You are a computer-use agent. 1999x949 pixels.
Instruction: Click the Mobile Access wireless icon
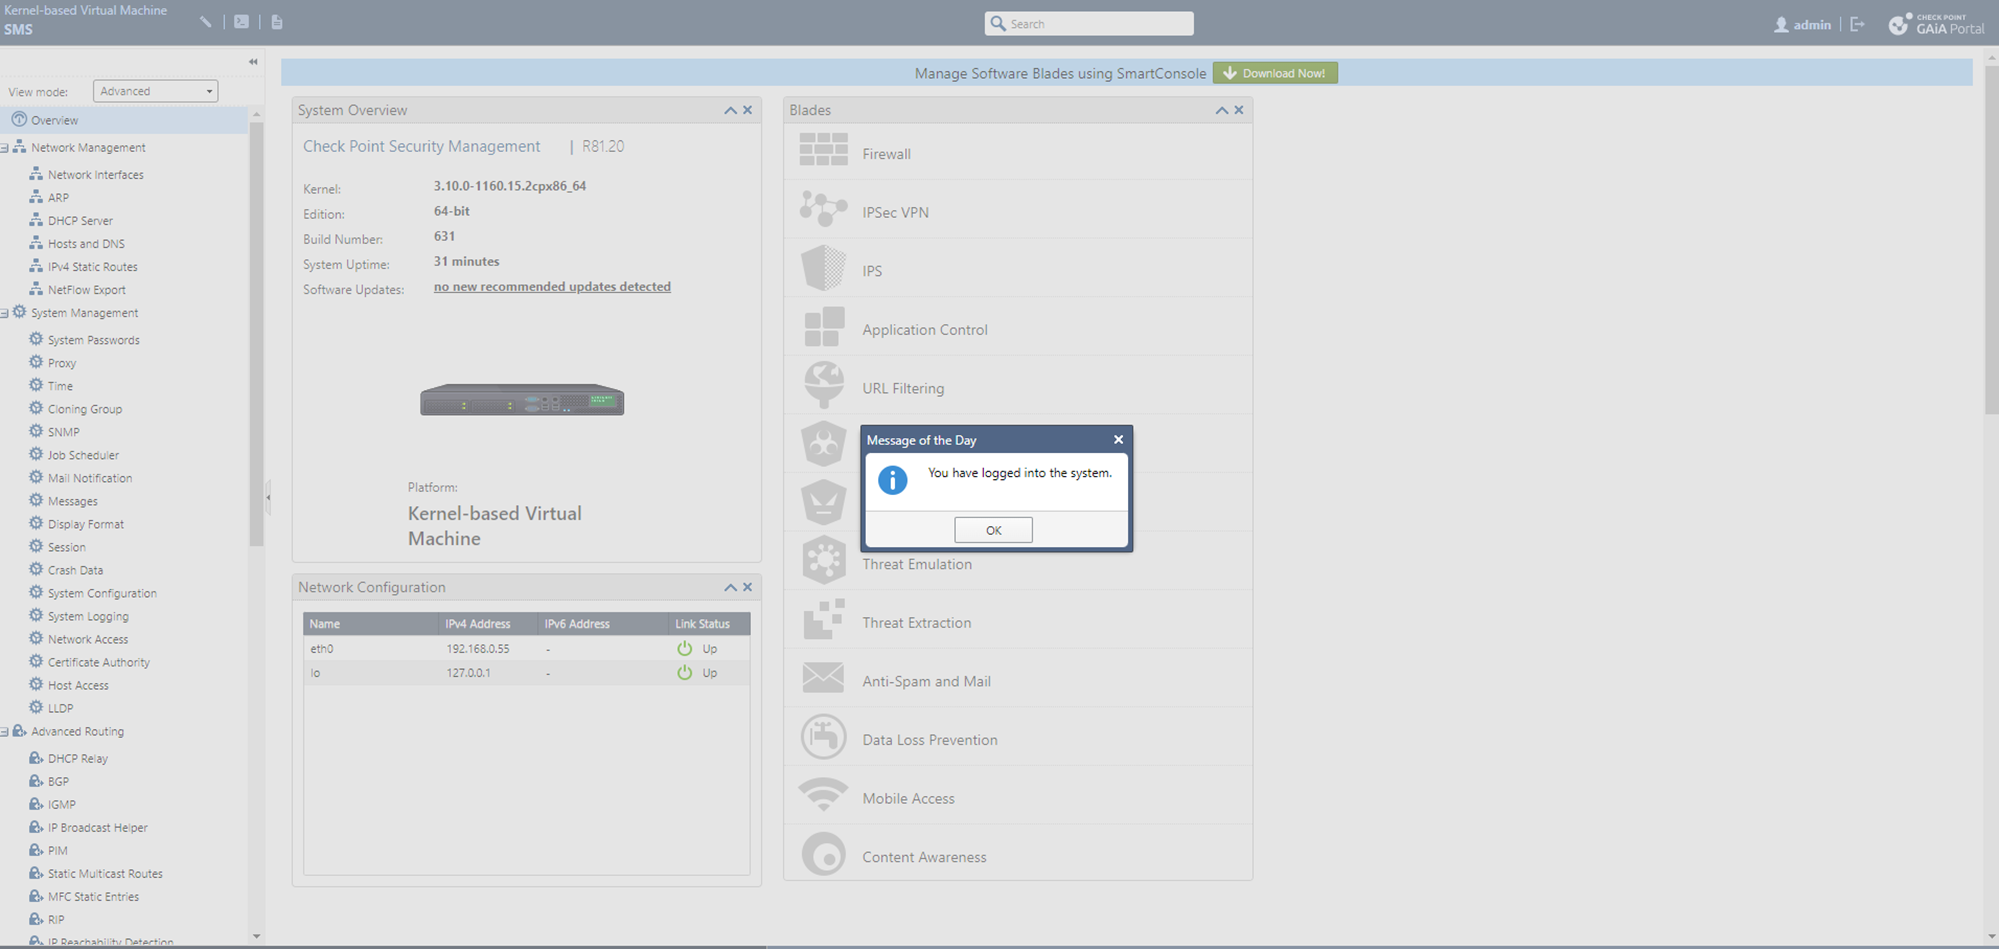[x=823, y=797]
